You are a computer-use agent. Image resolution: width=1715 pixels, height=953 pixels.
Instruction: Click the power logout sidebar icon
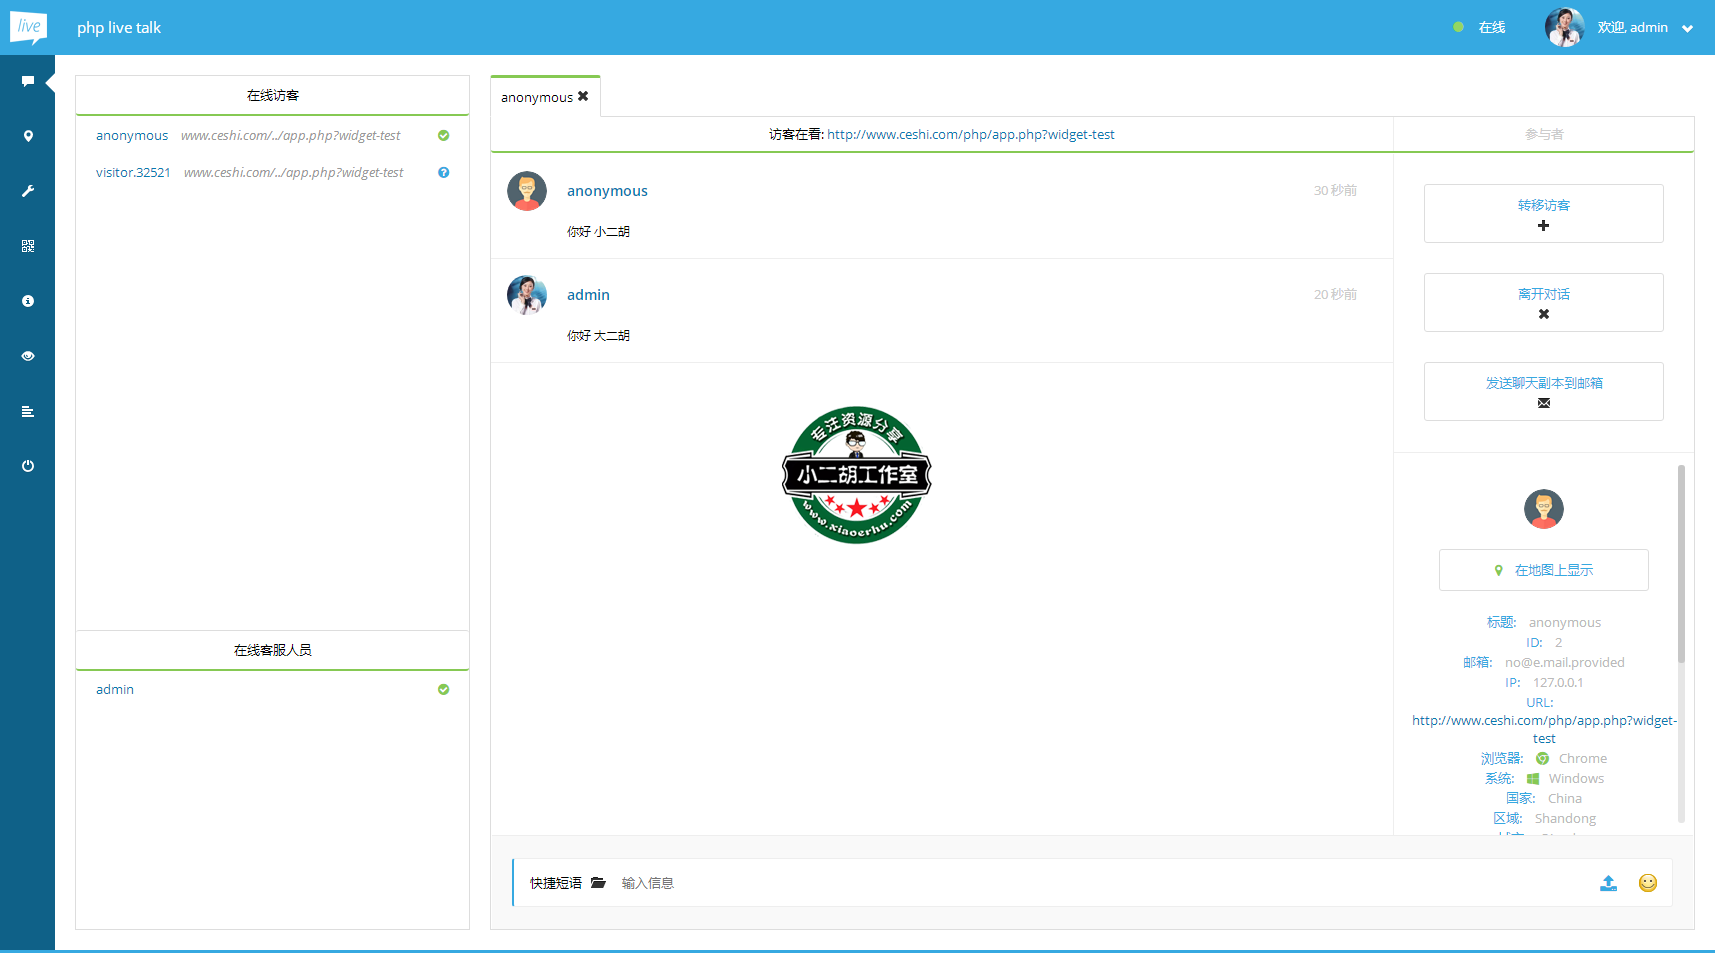point(28,466)
